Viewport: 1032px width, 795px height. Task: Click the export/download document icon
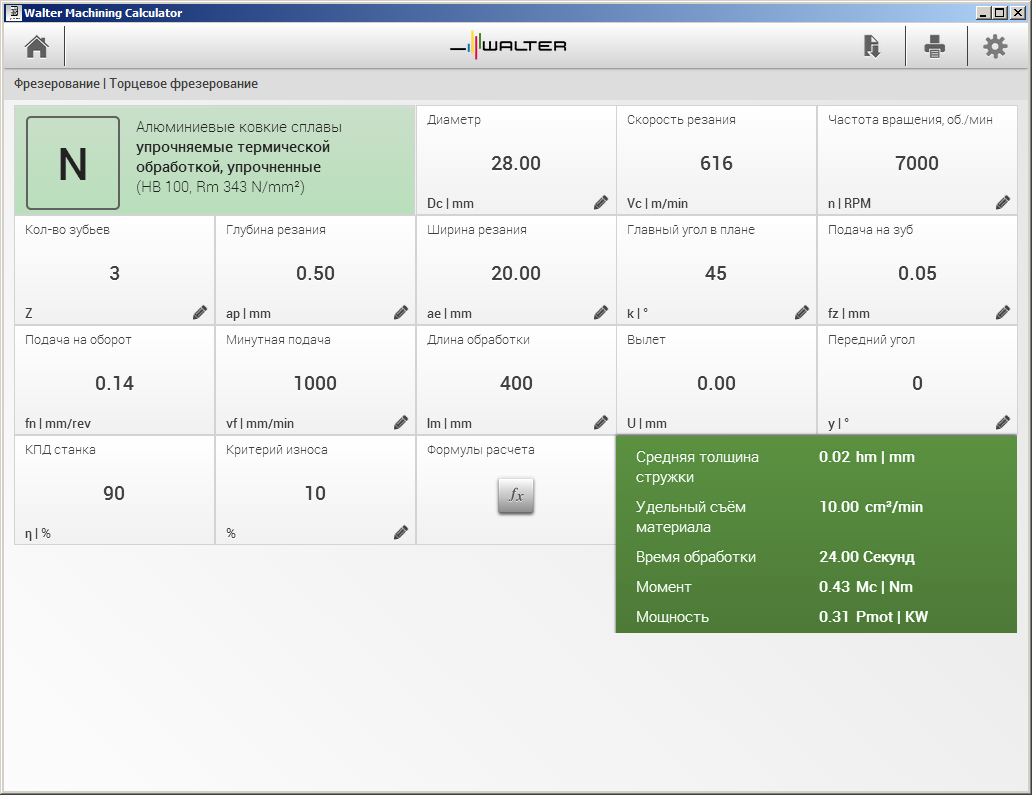click(871, 47)
